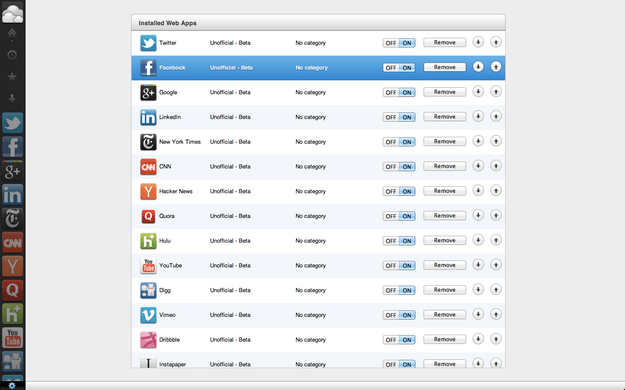Launch Twitter app from sidebar
This screenshot has height=390, width=625.
point(12,123)
